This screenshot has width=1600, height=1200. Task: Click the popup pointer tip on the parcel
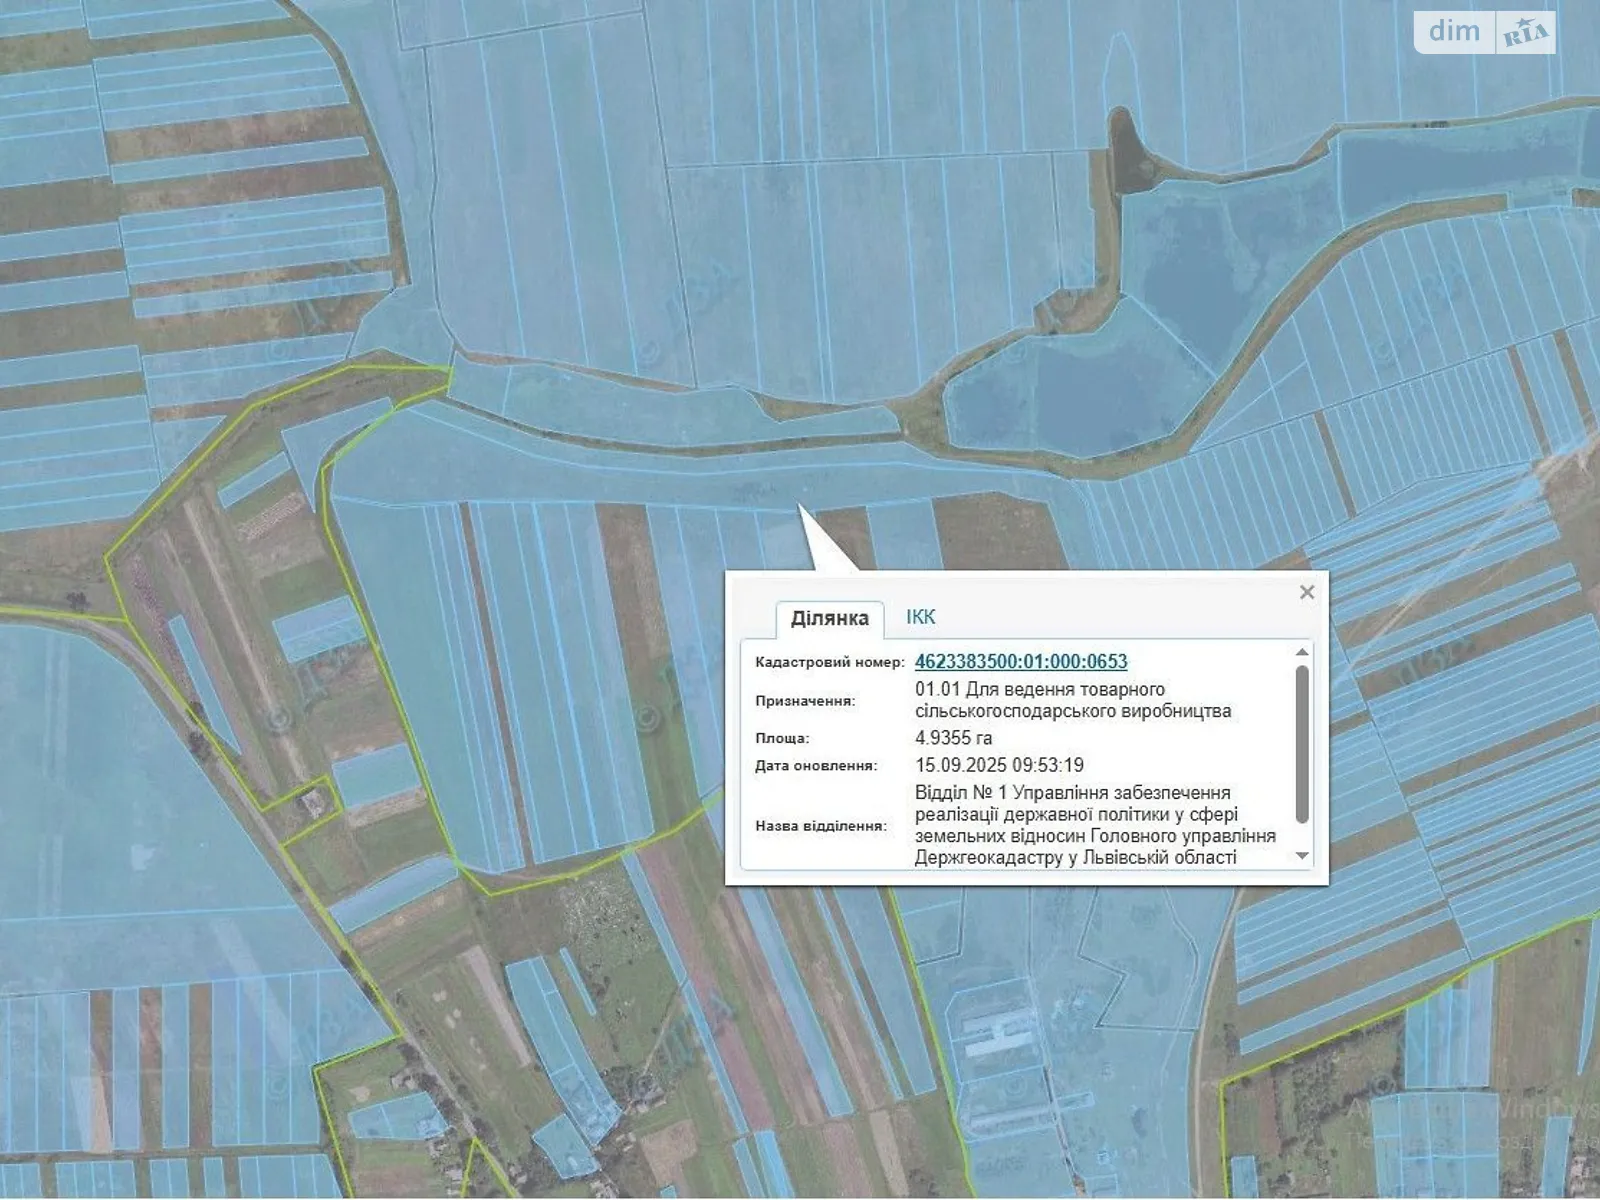tap(799, 507)
